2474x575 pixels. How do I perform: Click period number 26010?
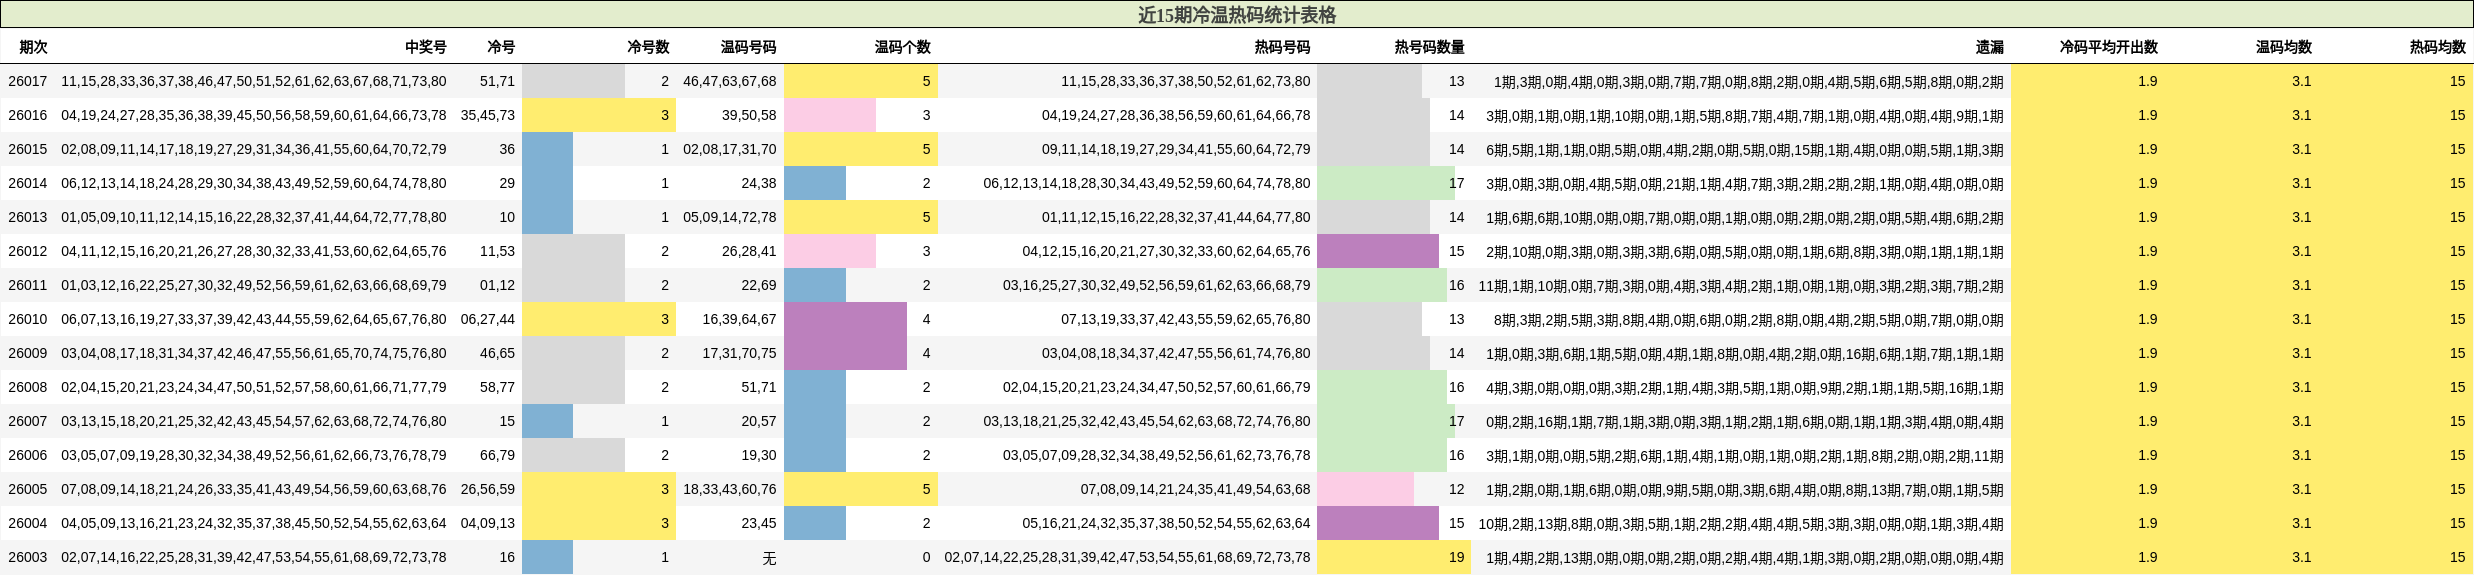(27, 319)
